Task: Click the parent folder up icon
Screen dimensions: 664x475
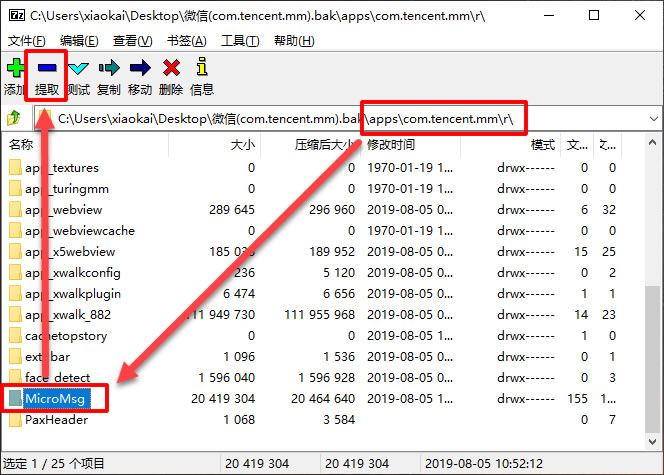Action: click(14, 118)
